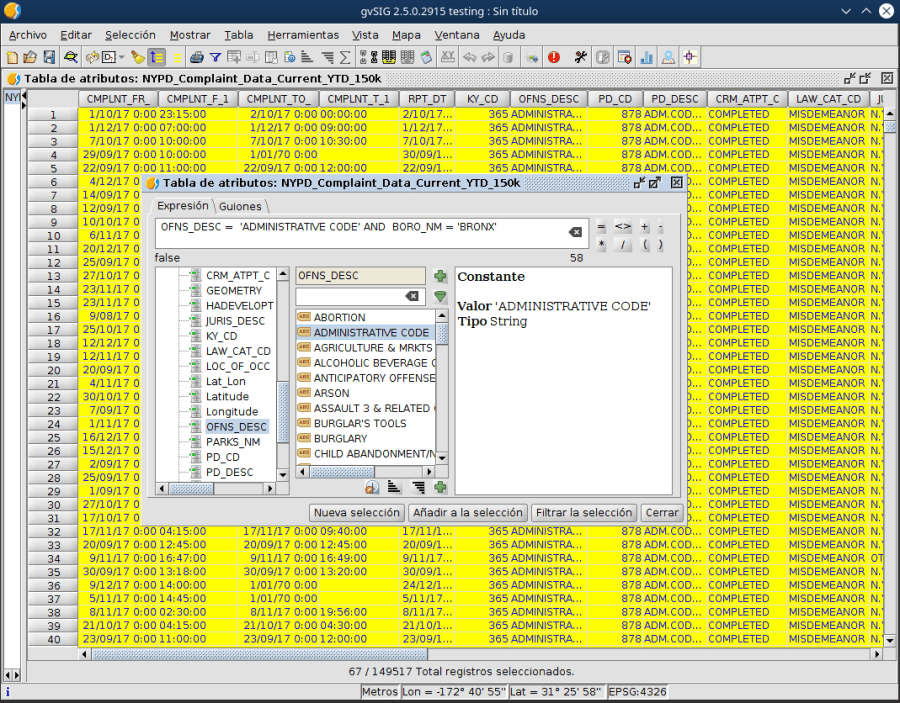Viewport: 900px width, 703px height.
Task: Open the Tabla menu
Action: click(238, 34)
